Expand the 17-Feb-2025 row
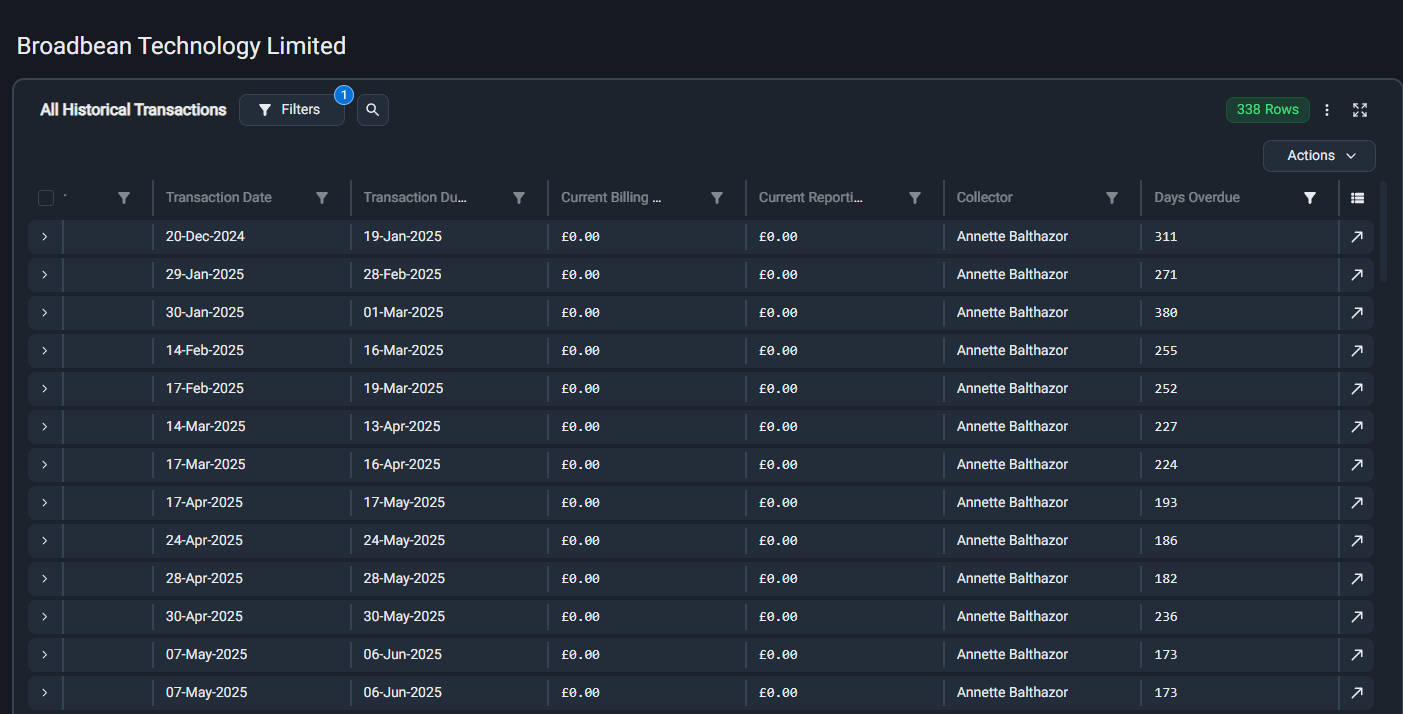The image size is (1403, 714). tap(44, 389)
